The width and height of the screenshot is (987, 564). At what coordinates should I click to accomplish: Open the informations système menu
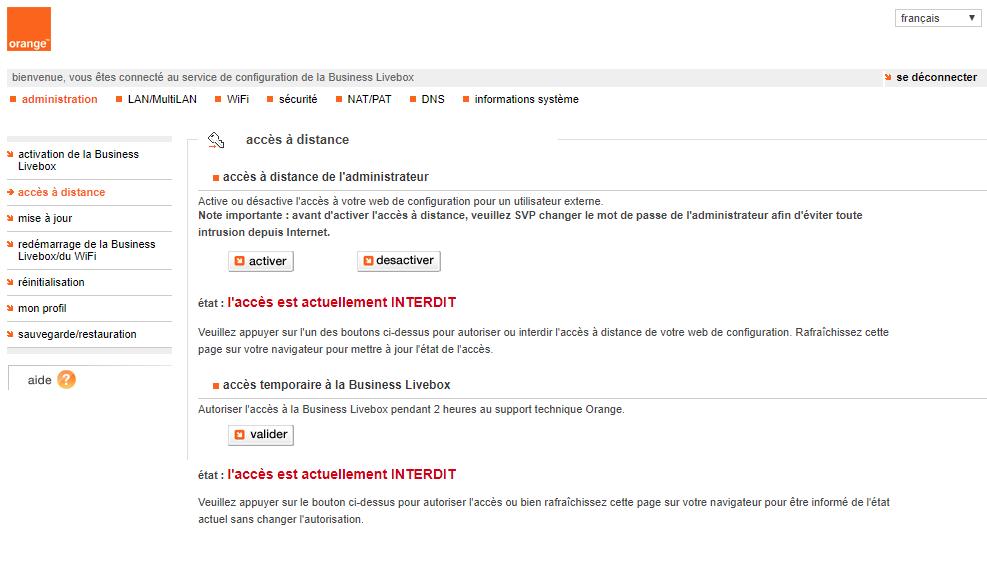526,99
